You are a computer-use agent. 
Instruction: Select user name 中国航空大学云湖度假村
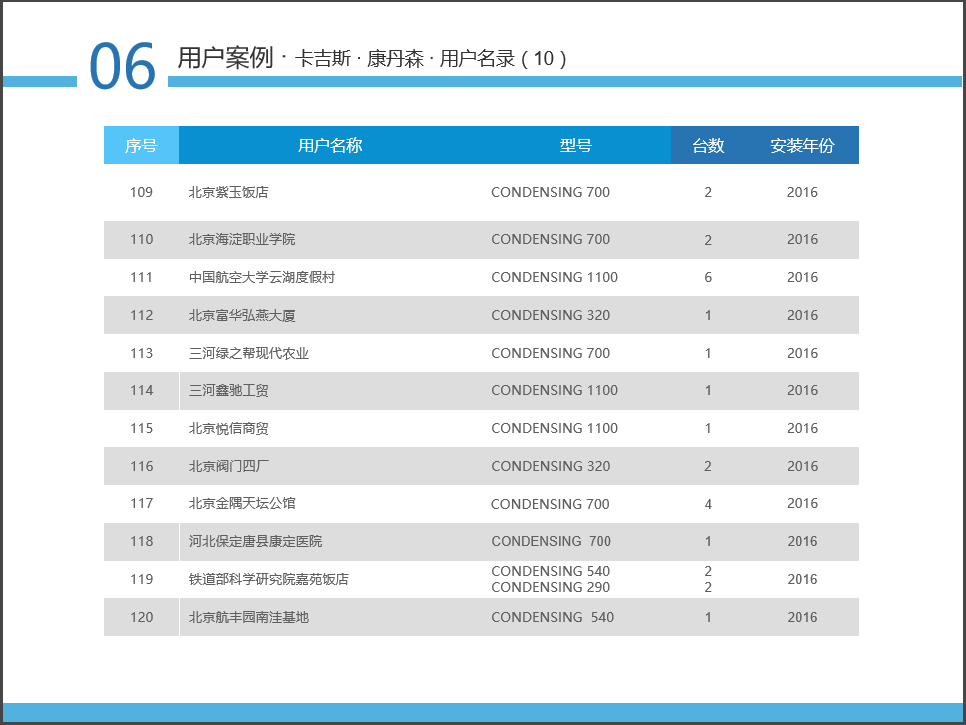coord(262,277)
